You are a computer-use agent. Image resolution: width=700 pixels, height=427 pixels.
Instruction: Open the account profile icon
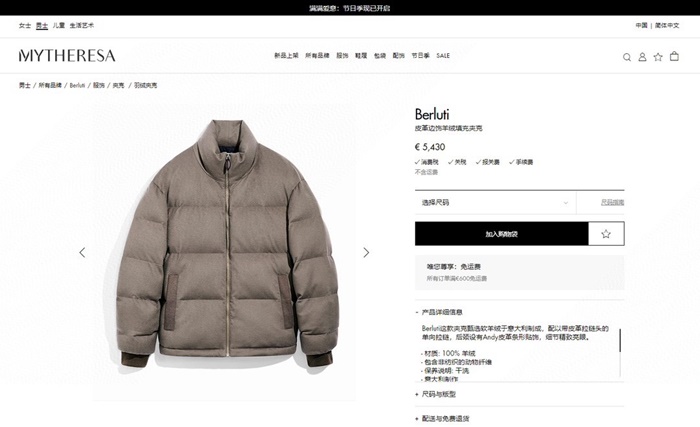click(x=642, y=57)
